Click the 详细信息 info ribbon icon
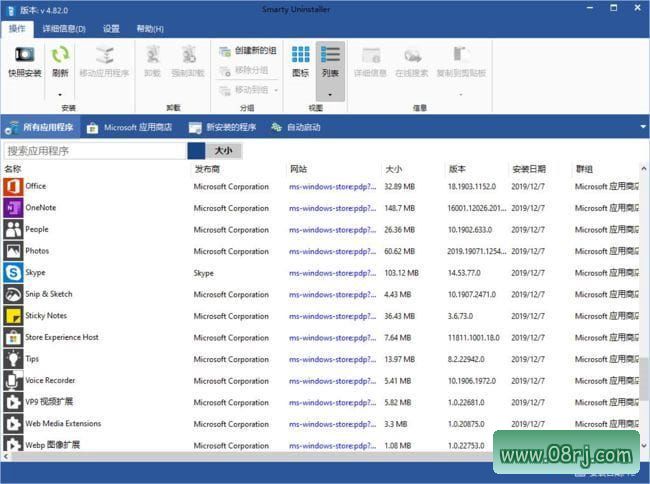650x484 pixels. tap(371, 55)
